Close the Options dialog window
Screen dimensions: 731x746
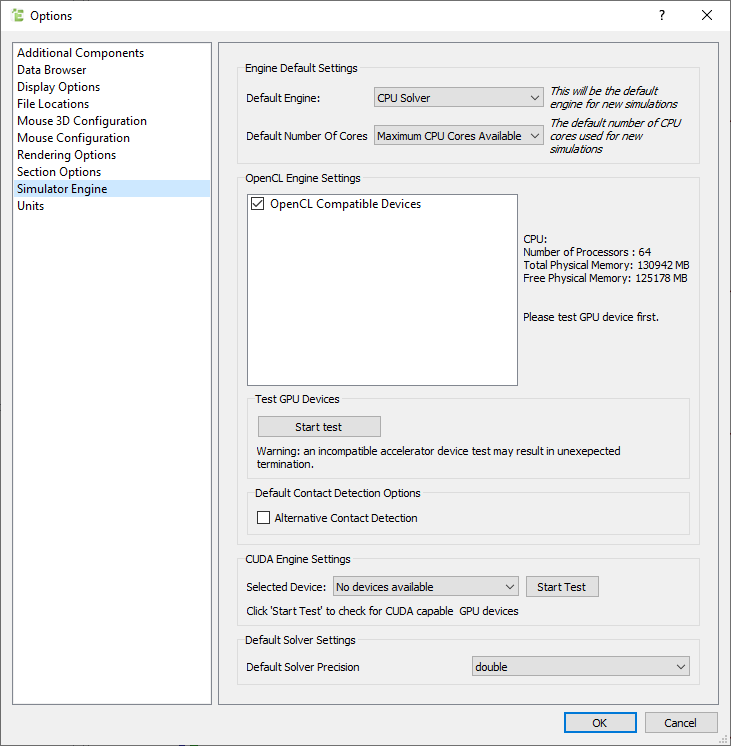point(707,16)
